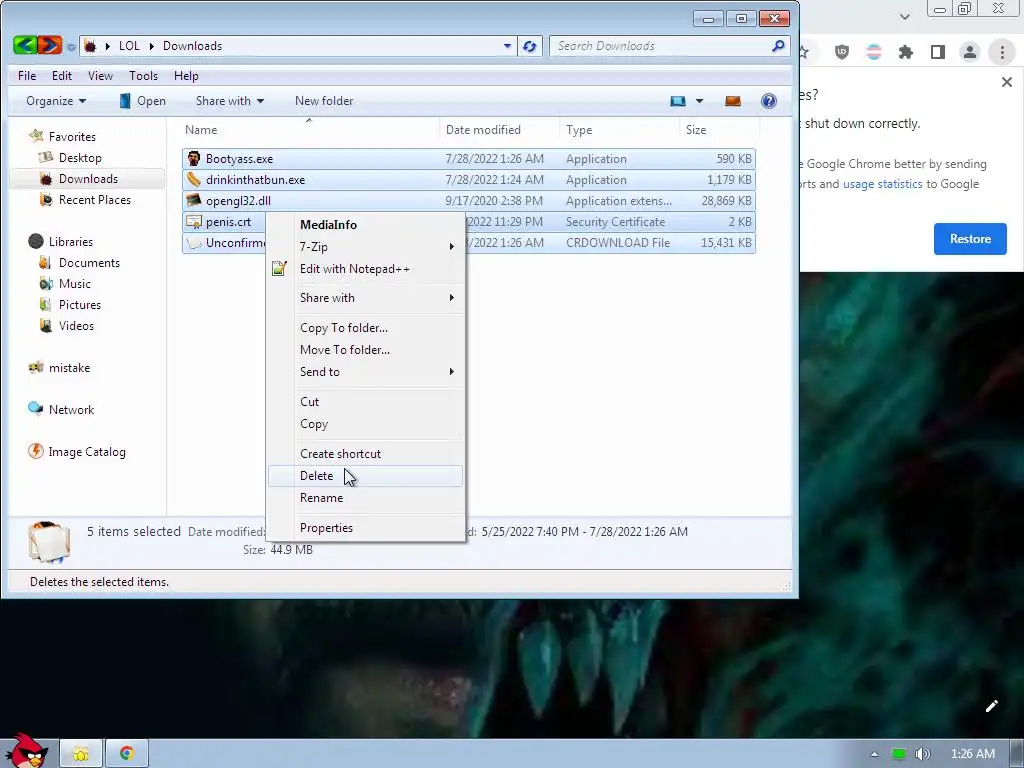
Task: Open the Organize dropdown
Action: [56, 101]
